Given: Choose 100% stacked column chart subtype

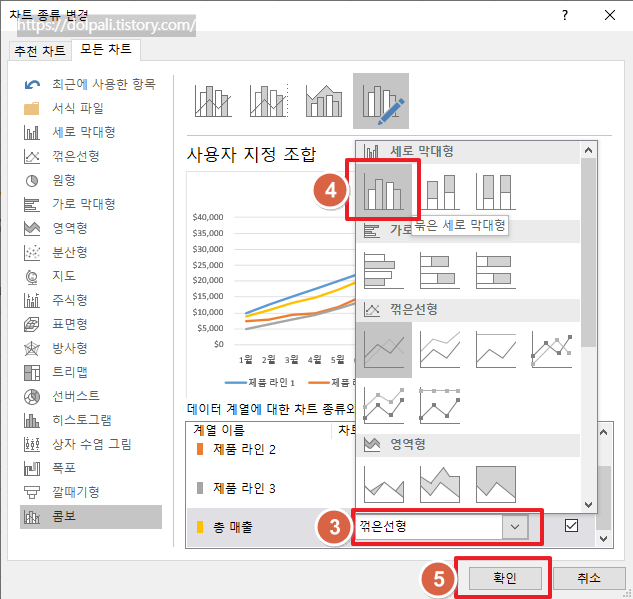Looking at the screenshot, I should pos(496,191).
